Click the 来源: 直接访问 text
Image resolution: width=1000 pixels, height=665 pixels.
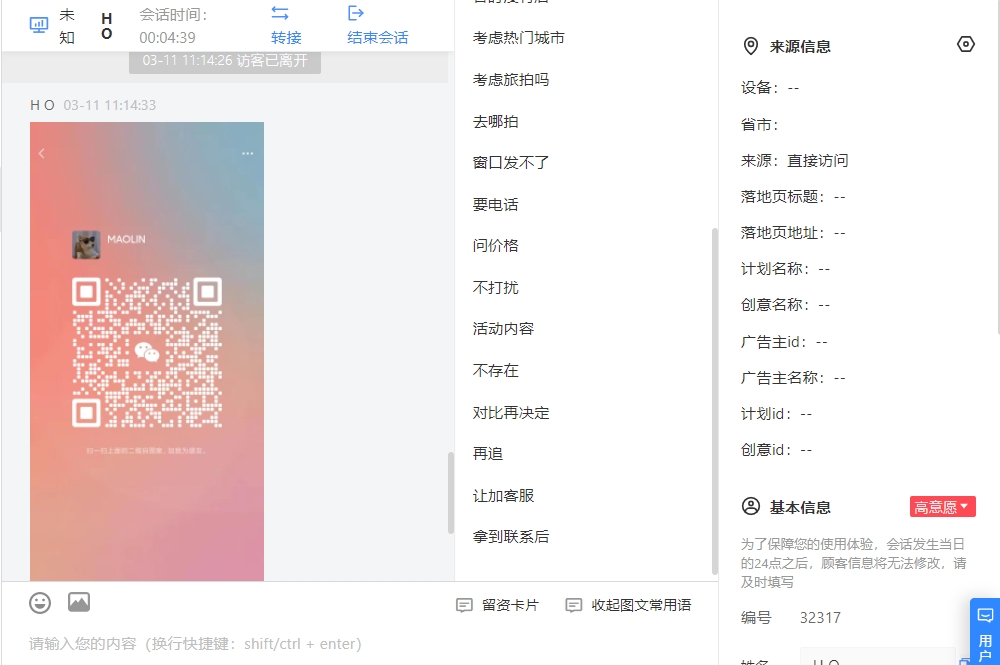[x=794, y=161]
